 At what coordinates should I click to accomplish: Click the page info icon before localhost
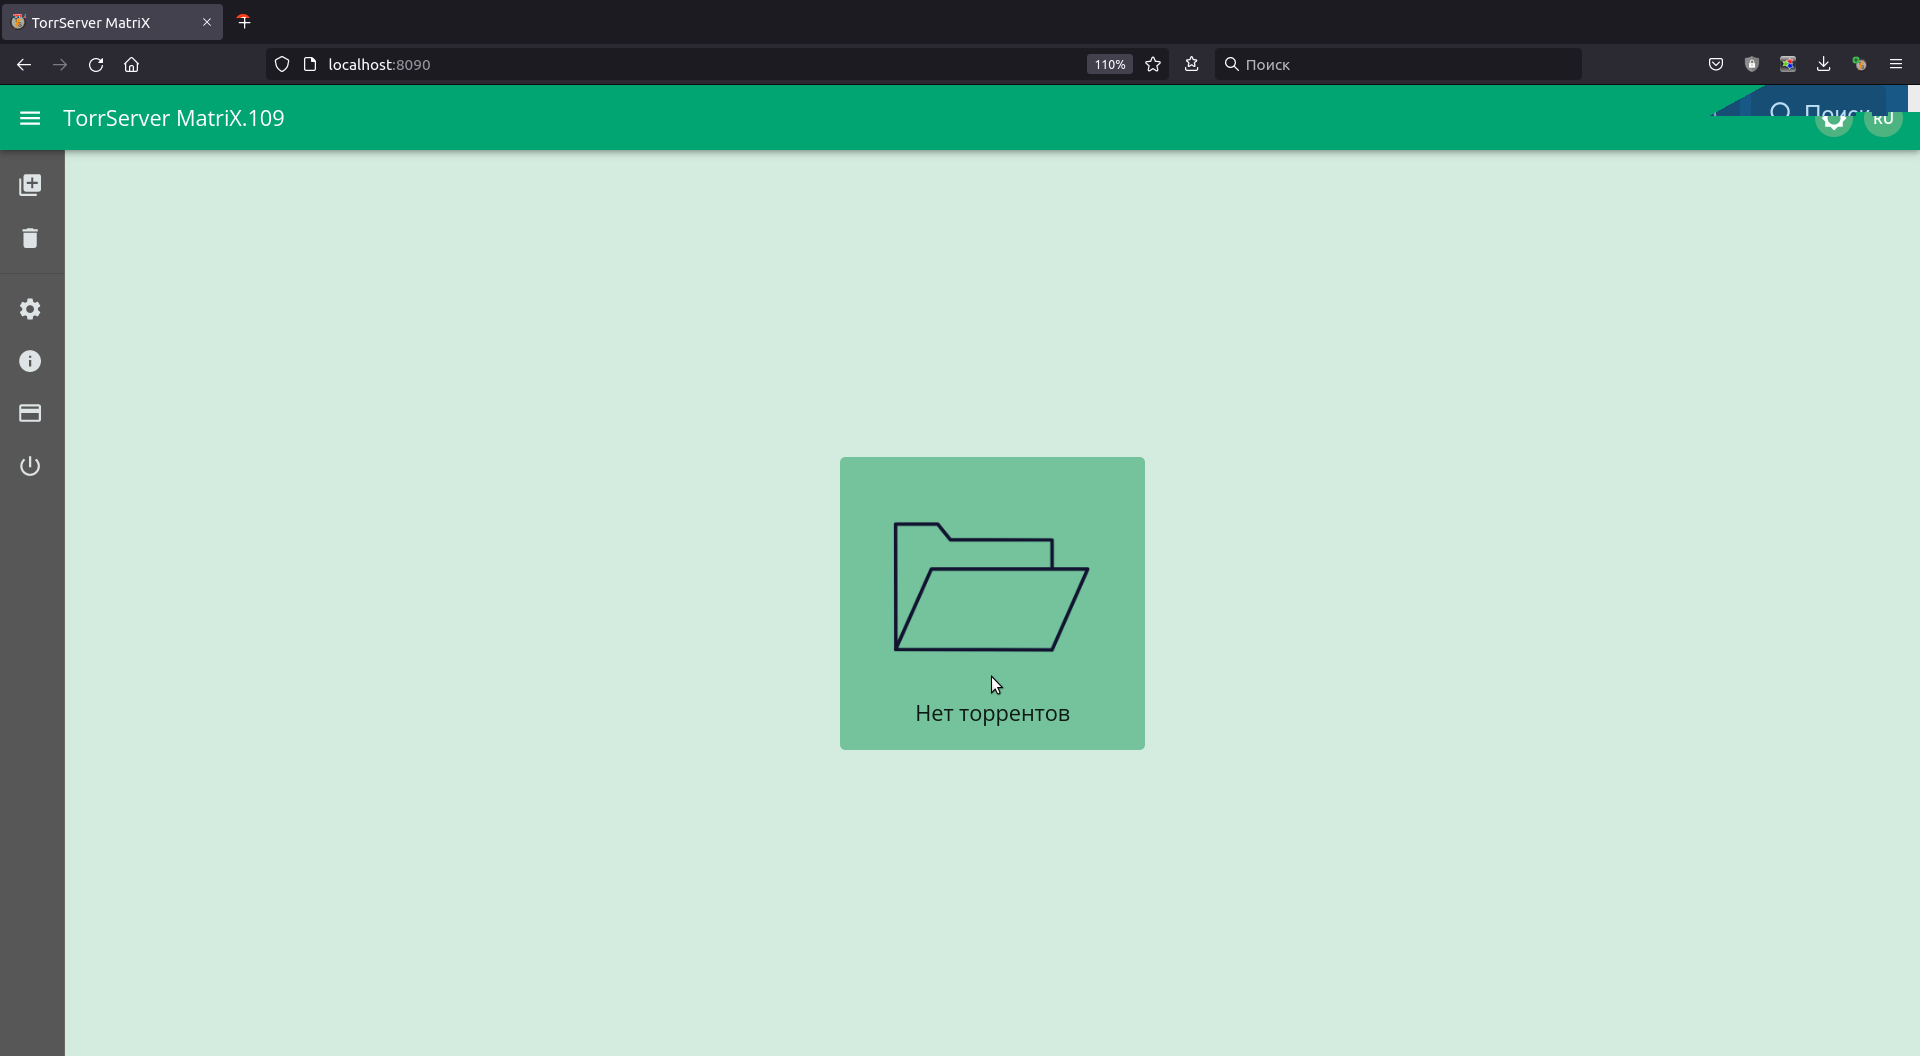[310, 64]
